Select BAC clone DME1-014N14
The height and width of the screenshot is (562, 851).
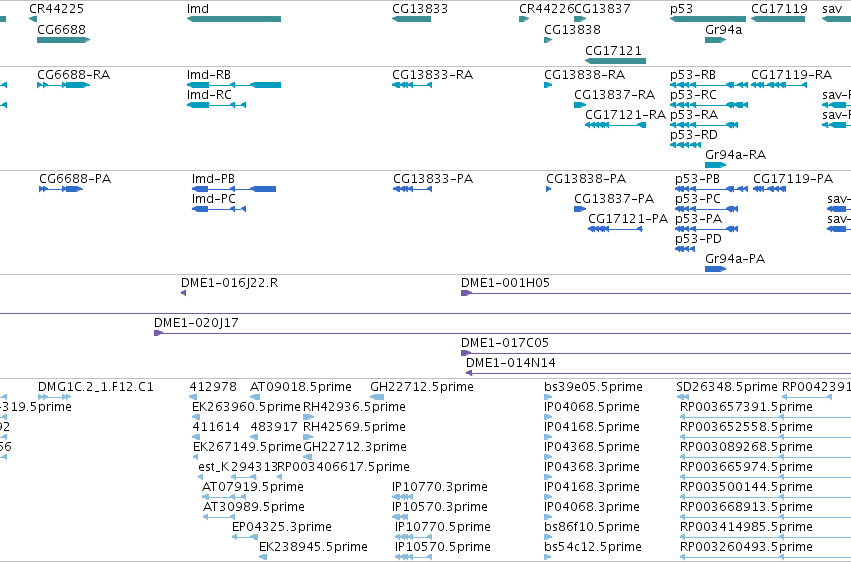point(659,373)
